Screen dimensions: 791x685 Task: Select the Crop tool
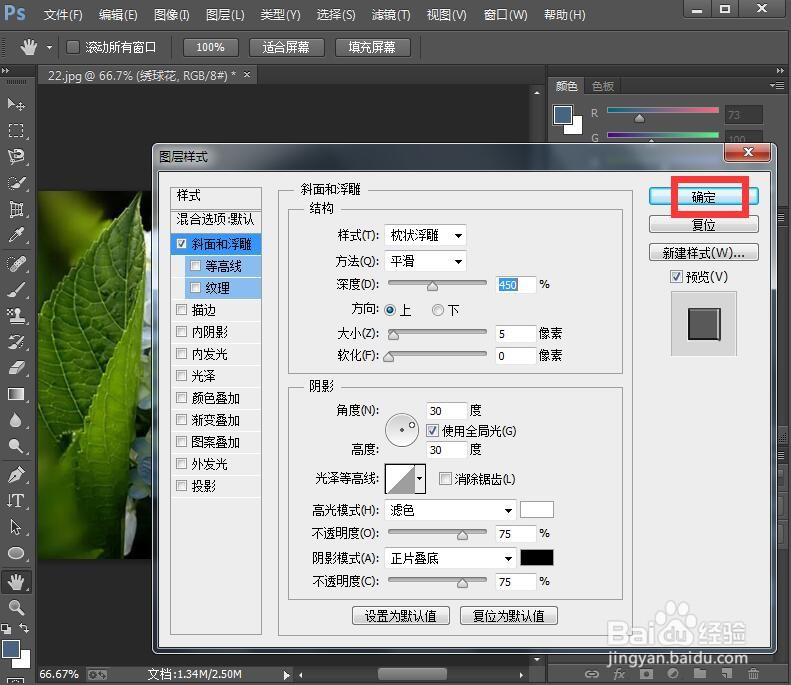coord(16,209)
